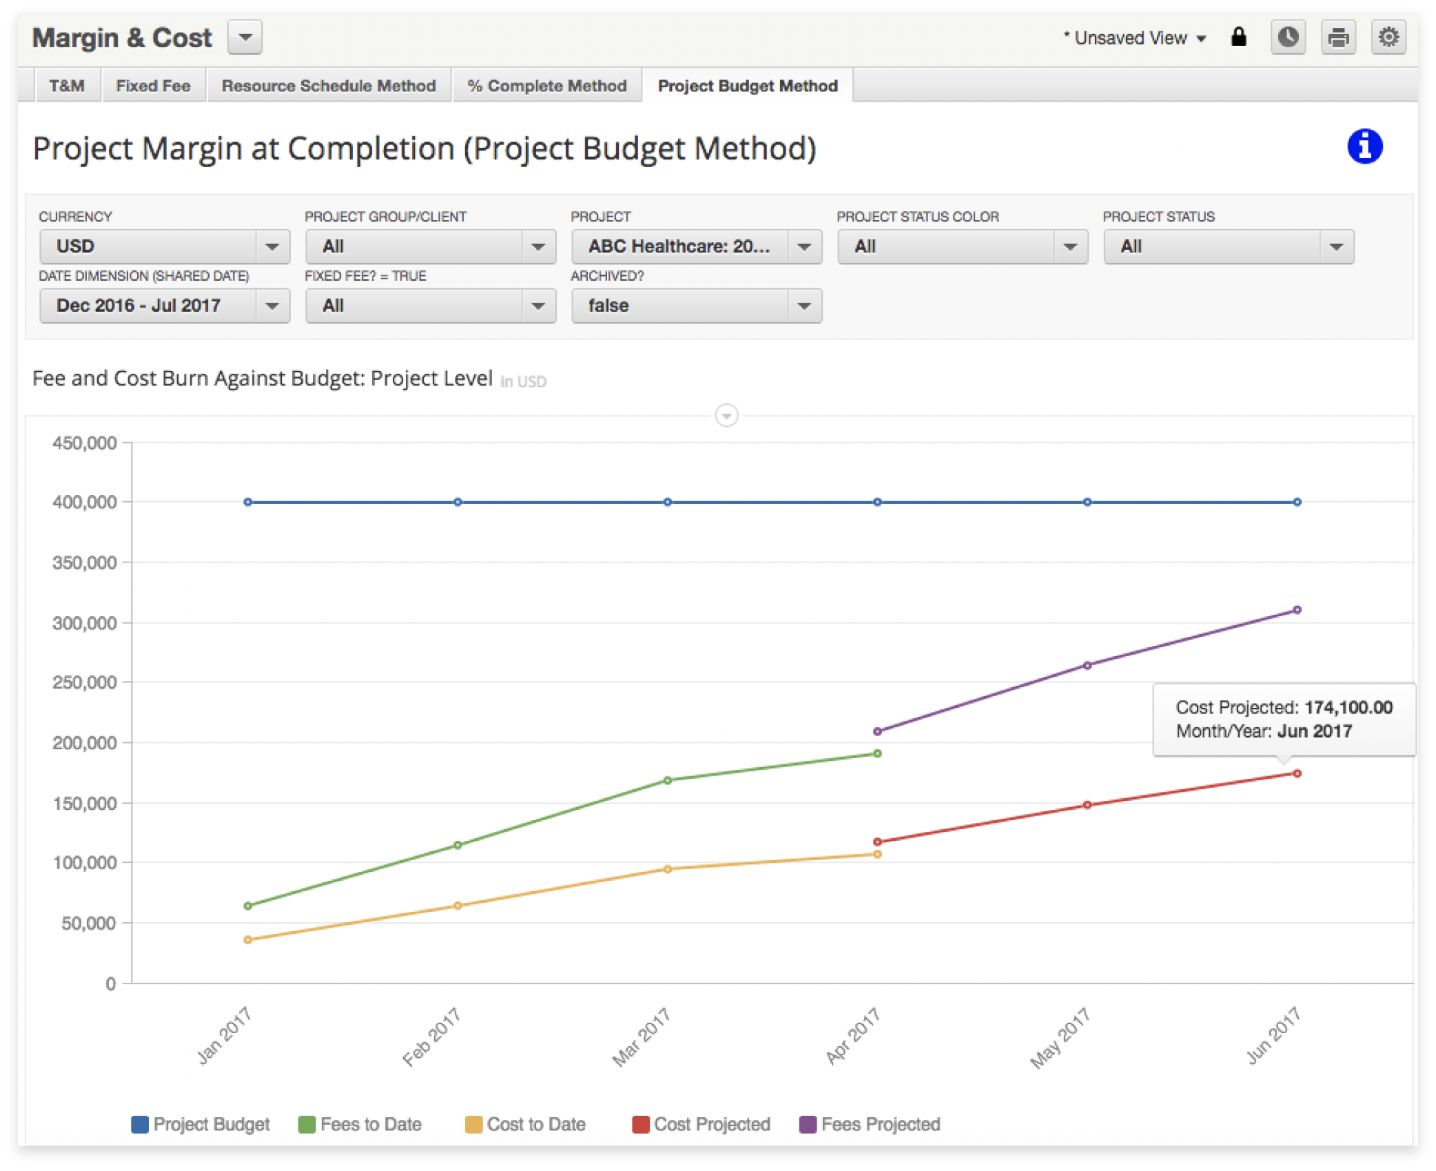Viewport: 1436px width, 1171px height.
Task: Click Fees Projected point at Jun 2017
Action: (1297, 610)
